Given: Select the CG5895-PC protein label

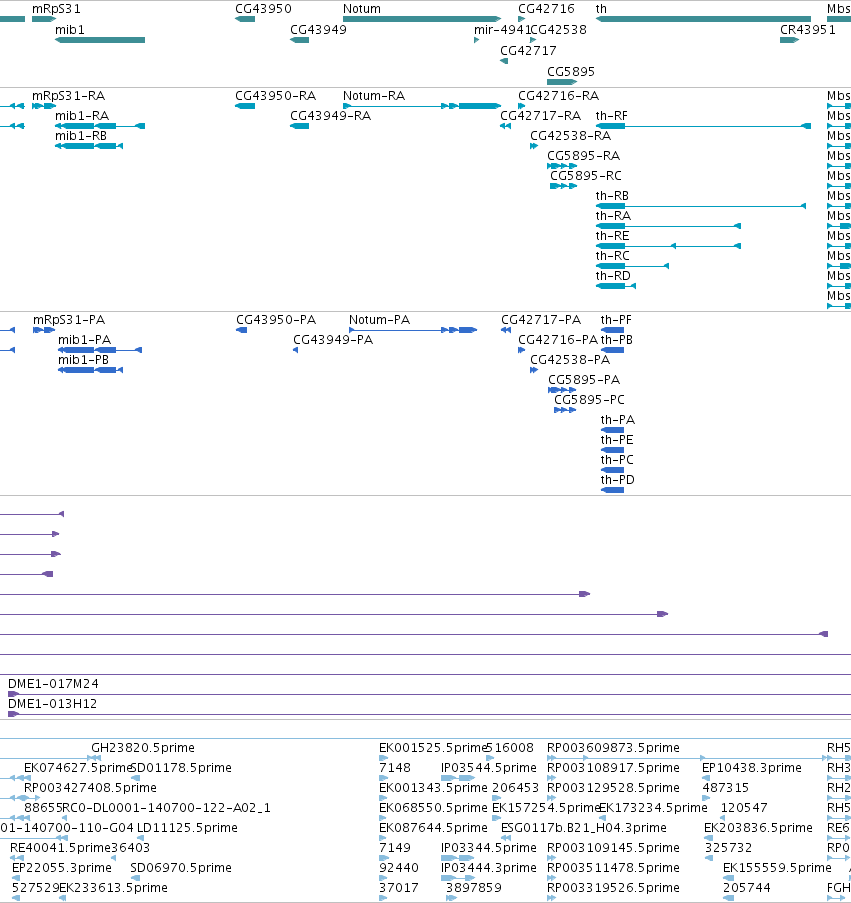Looking at the screenshot, I should pos(589,400).
